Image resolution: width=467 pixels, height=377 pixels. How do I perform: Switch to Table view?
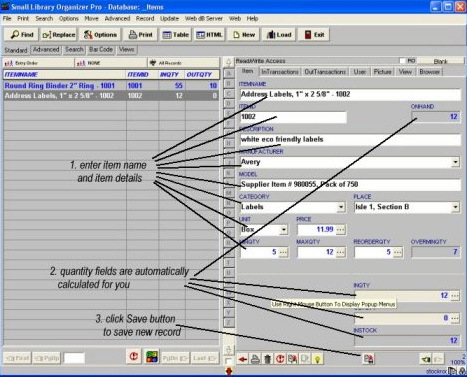click(x=175, y=35)
